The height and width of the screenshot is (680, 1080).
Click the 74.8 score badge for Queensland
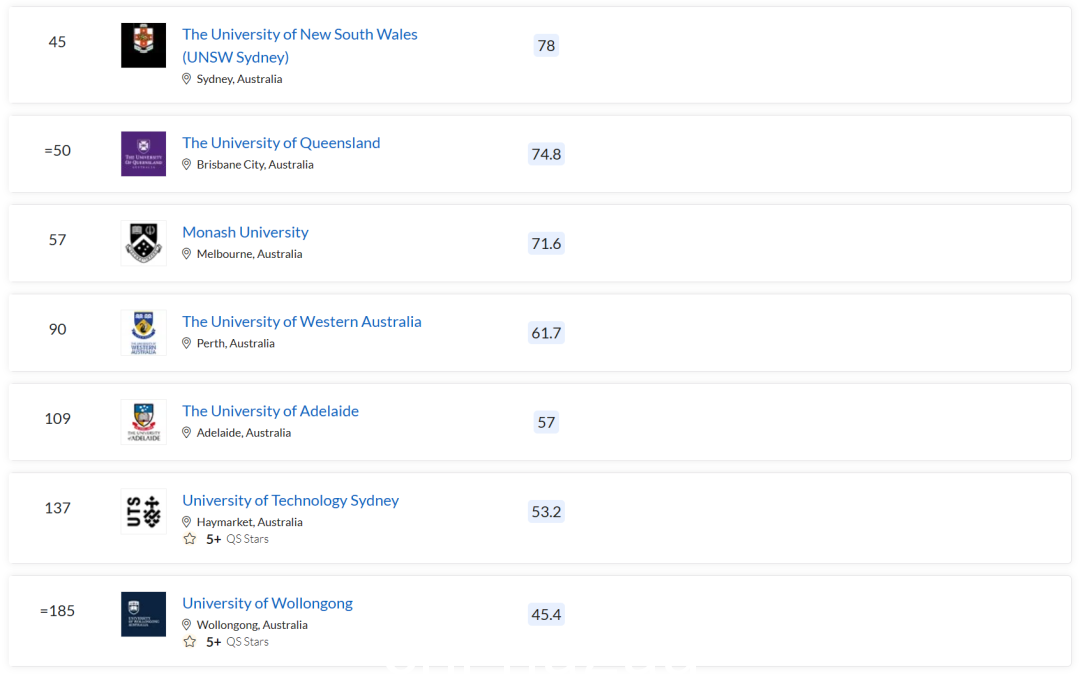point(546,154)
